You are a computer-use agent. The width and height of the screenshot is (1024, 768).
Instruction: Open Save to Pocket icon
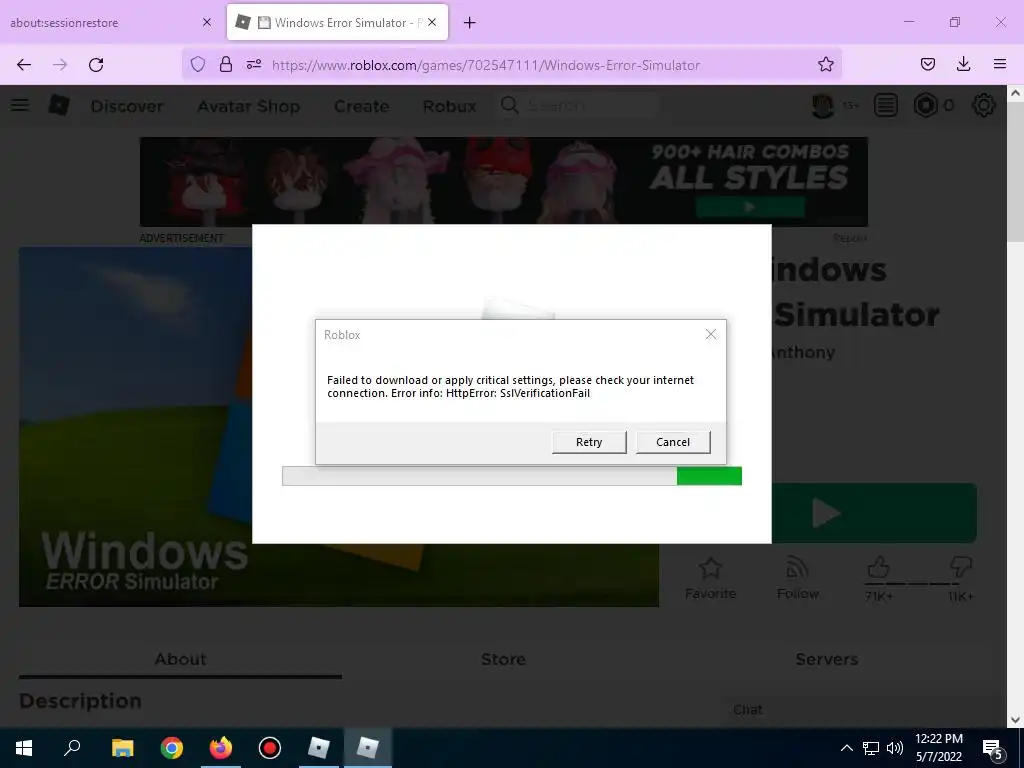(x=928, y=64)
